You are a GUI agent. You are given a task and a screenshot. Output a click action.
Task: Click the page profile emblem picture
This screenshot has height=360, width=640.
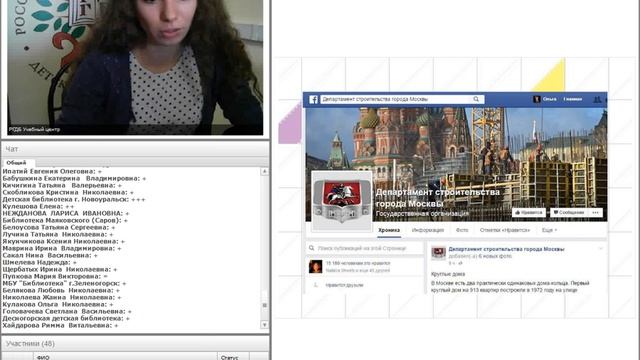point(342,201)
